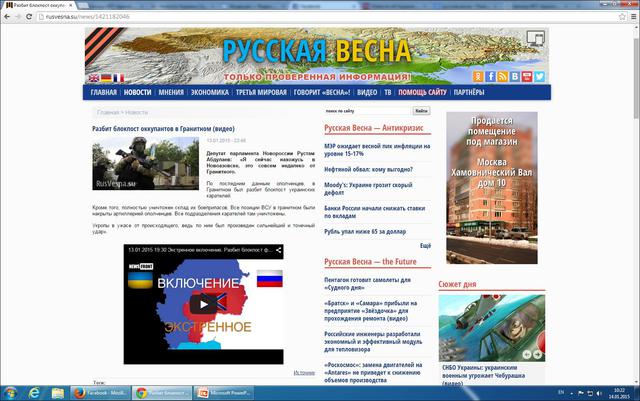Image resolution: width=640 pixels, height=401 pixels.
Task: Open link Российские инженеры разработали модуль
Action: point(373,341)
